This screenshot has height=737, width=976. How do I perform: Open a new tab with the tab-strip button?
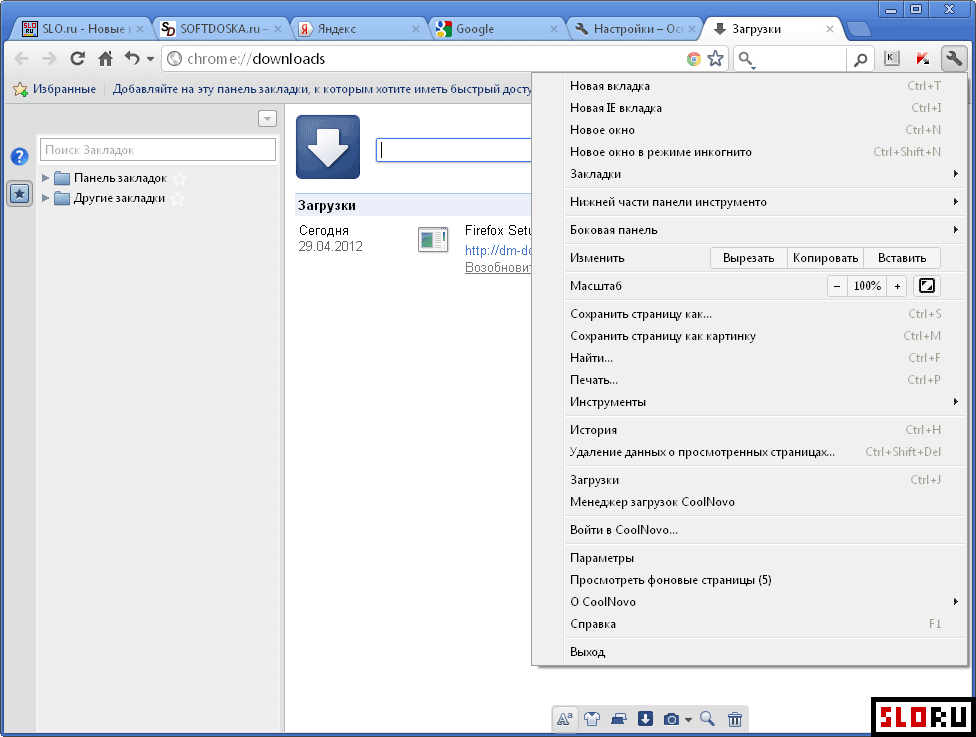click(859, 29)
